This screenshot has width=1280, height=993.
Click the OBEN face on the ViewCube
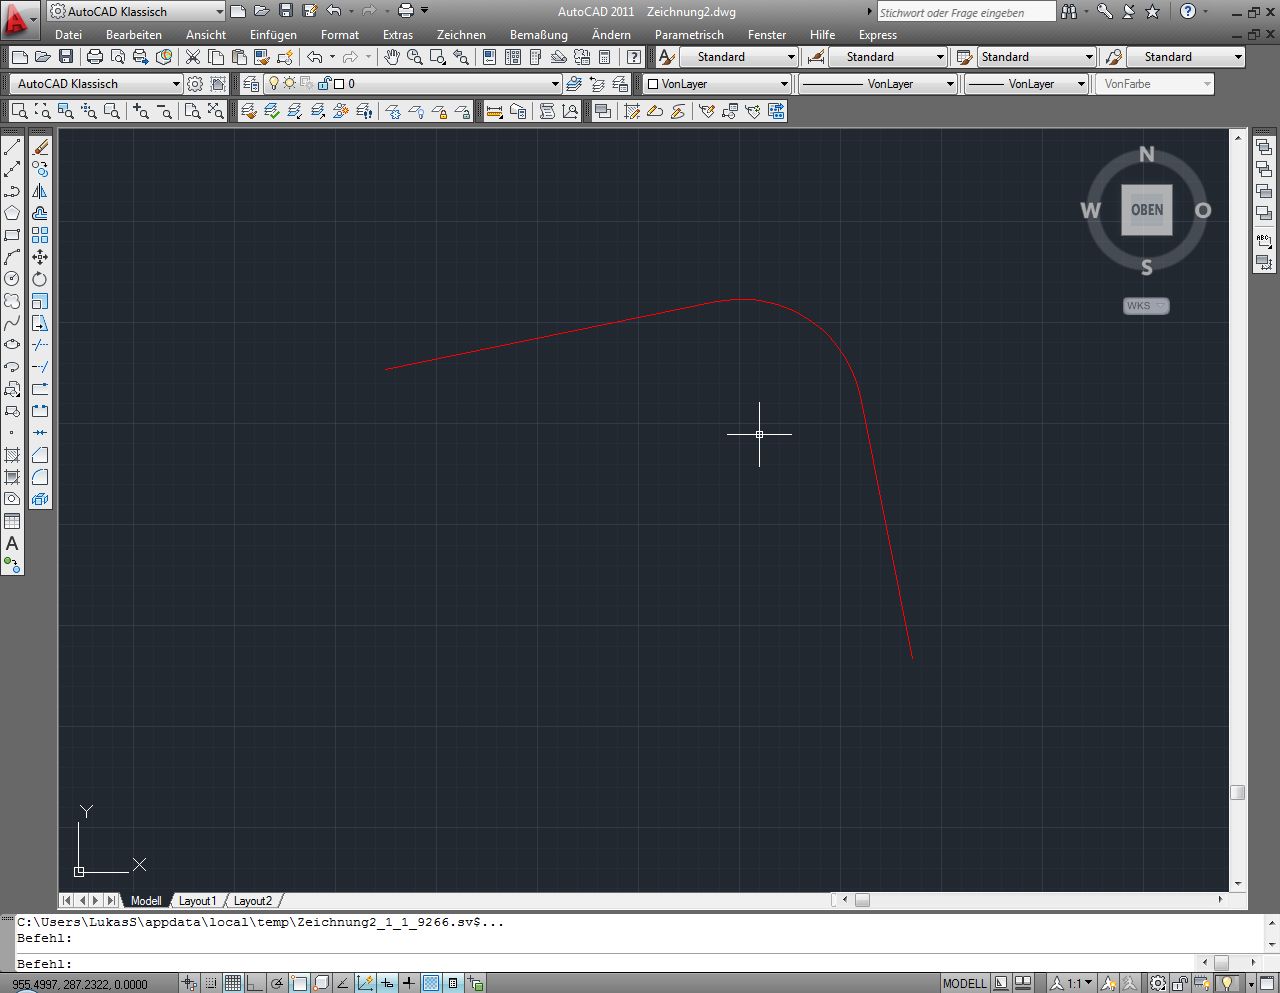tap(1146, 210)
